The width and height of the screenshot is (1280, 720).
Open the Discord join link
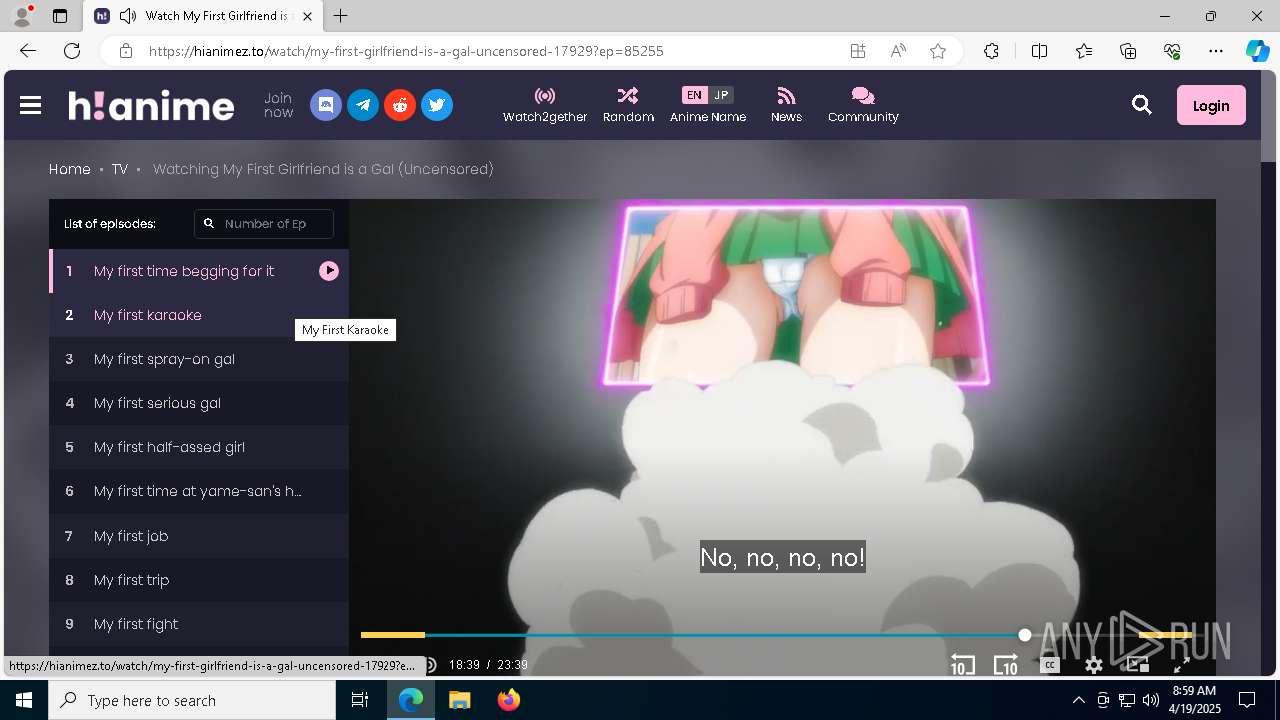click(x=326, y=105)
